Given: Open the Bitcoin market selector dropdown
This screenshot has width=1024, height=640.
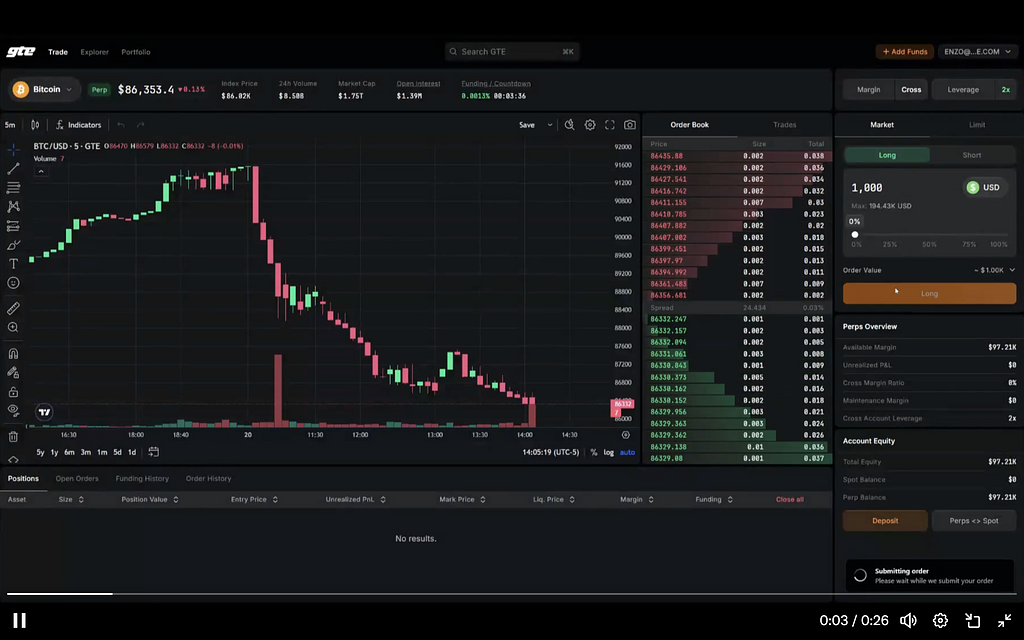Looking at the screenshot, I should coord(45,89).
